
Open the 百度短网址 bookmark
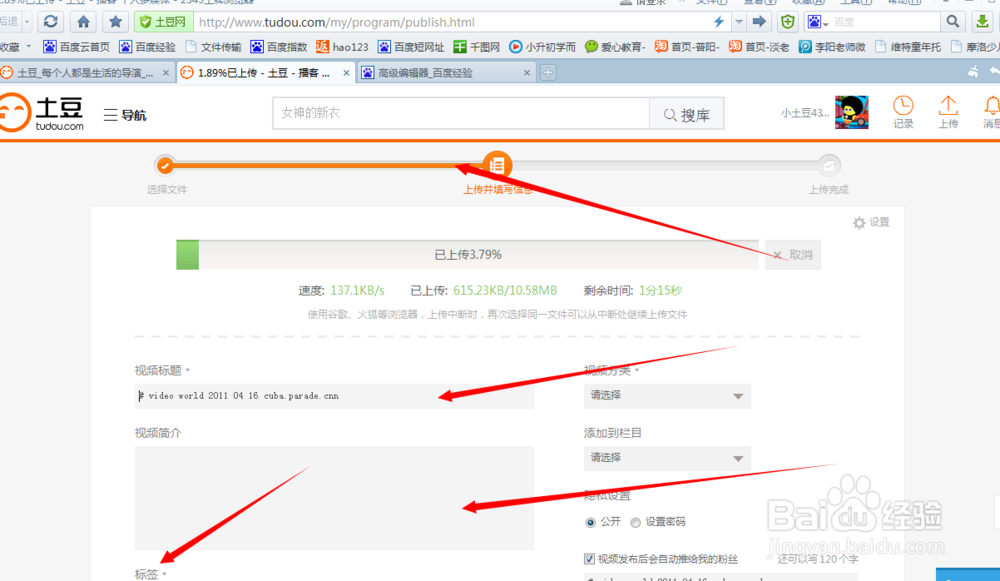411,47
